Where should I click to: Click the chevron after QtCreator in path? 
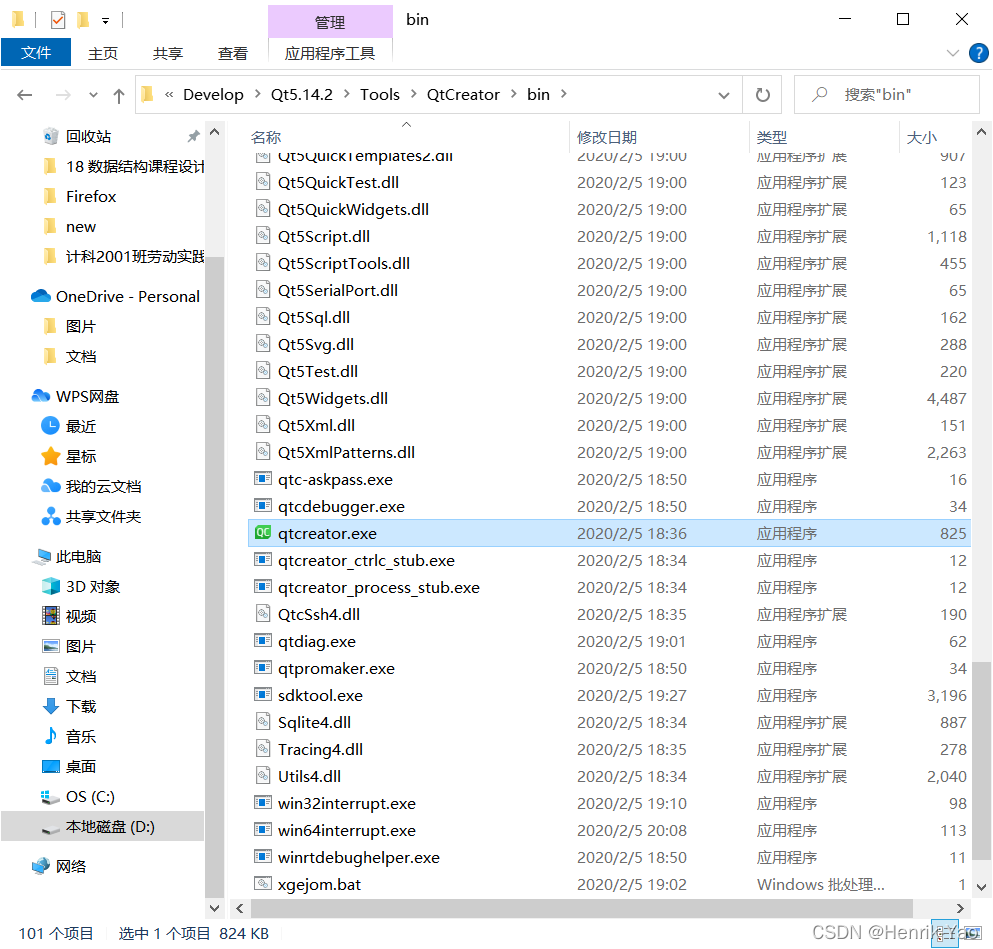pyautogui.click(x=513, y=94)
